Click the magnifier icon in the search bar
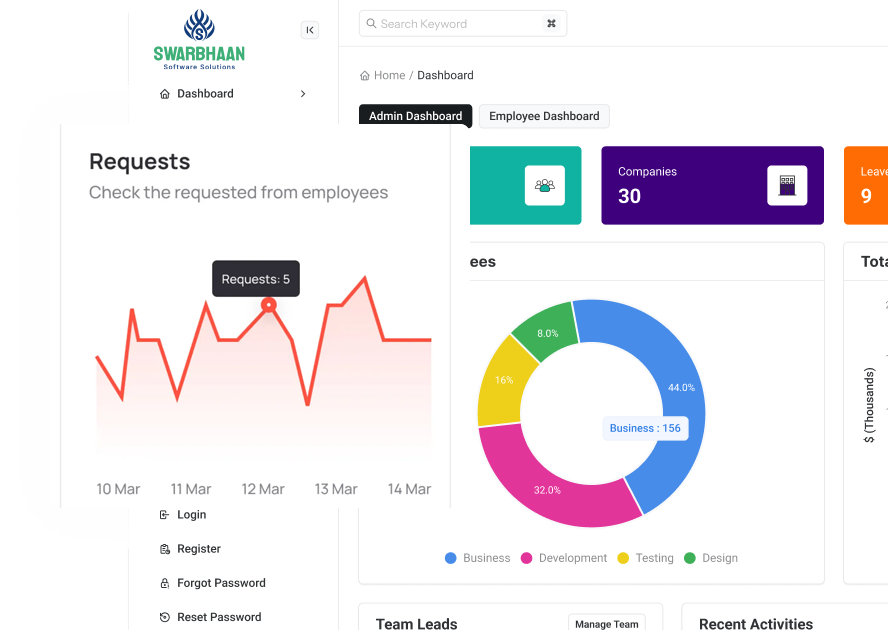Image resolution: width=888 pixels, height=631 pixels. pos(371,24)
